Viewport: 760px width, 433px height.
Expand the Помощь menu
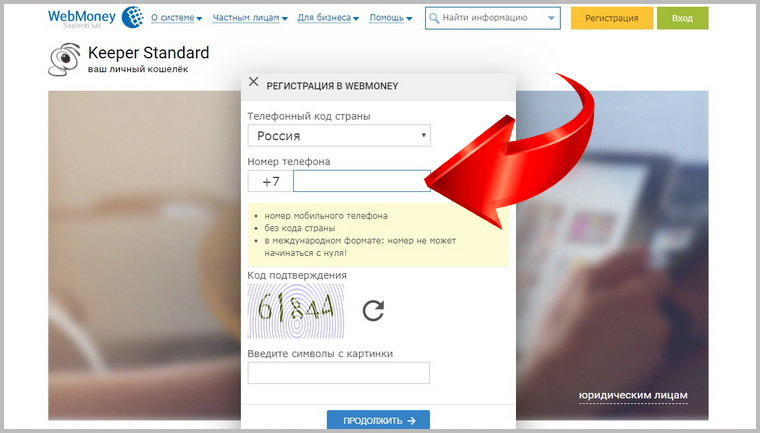(391, 18)
